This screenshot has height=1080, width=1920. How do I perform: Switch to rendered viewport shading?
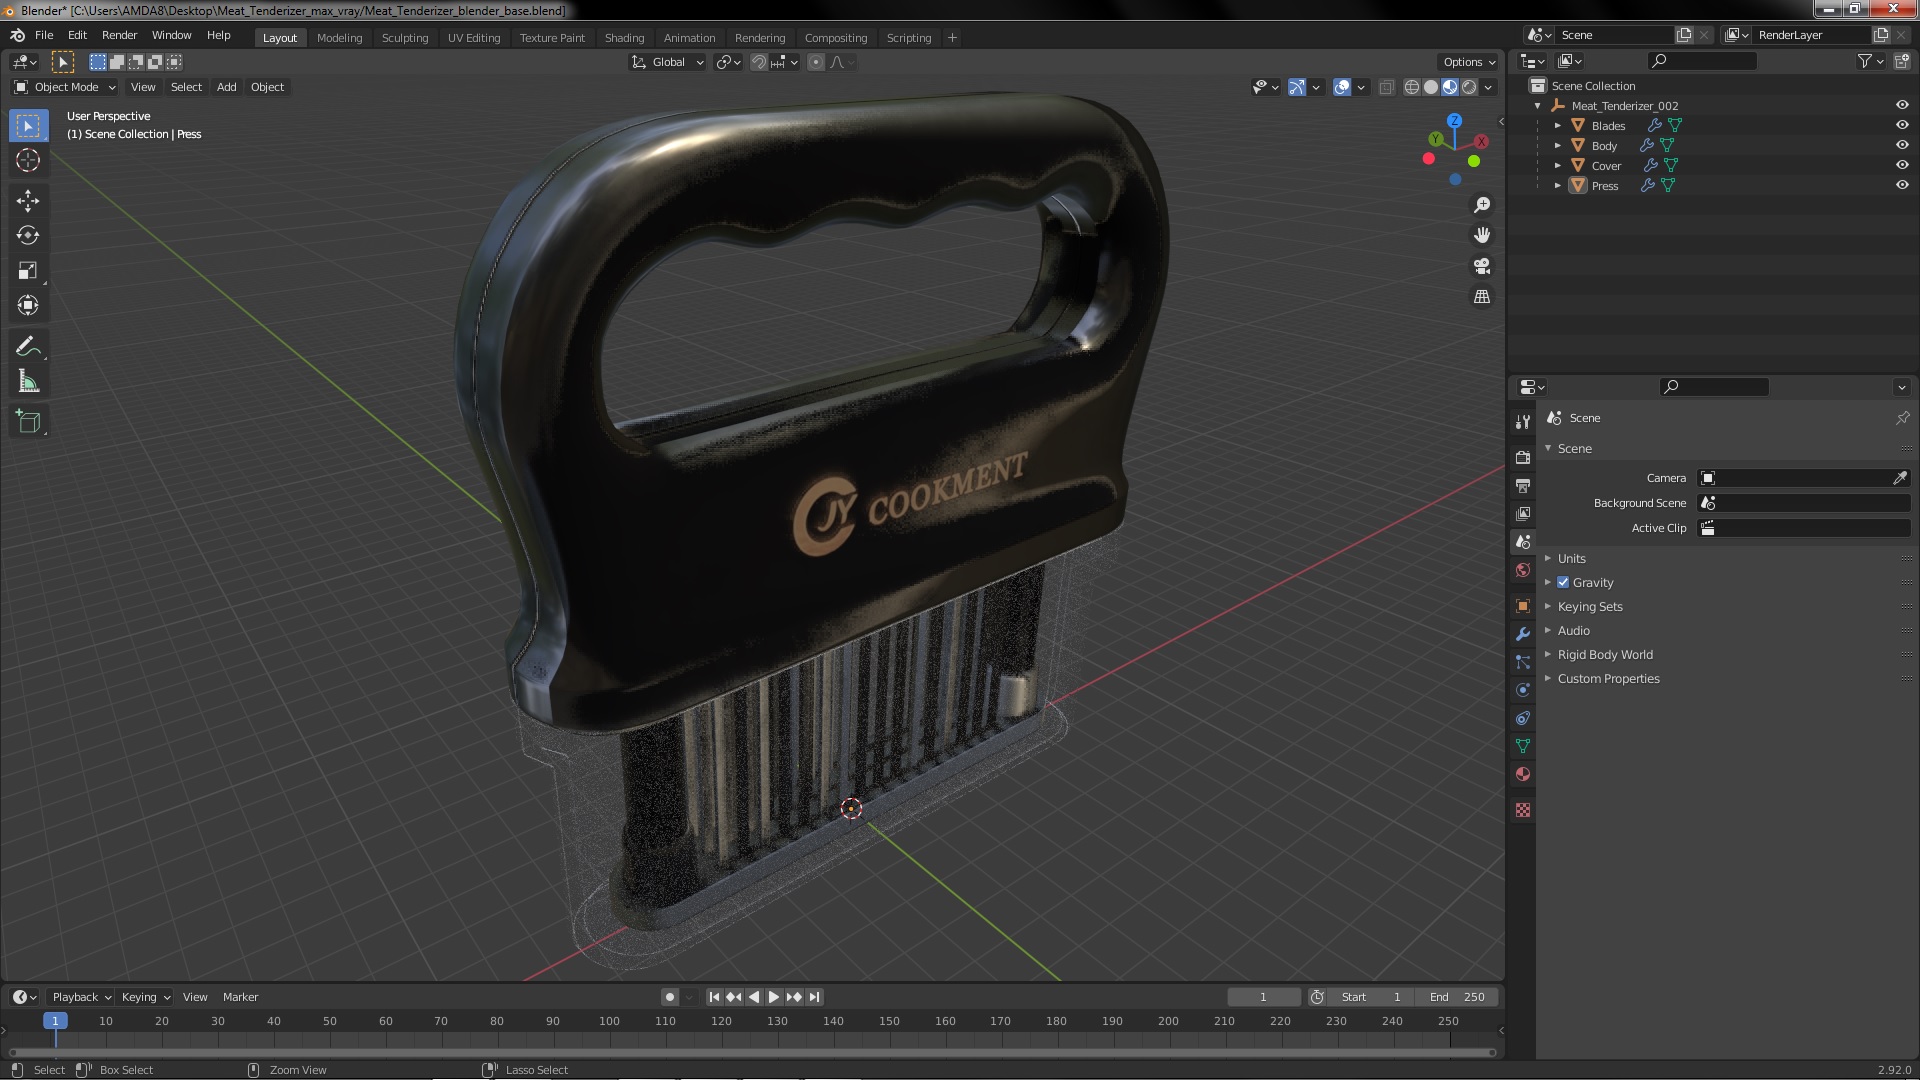(x=1469, y=87)
